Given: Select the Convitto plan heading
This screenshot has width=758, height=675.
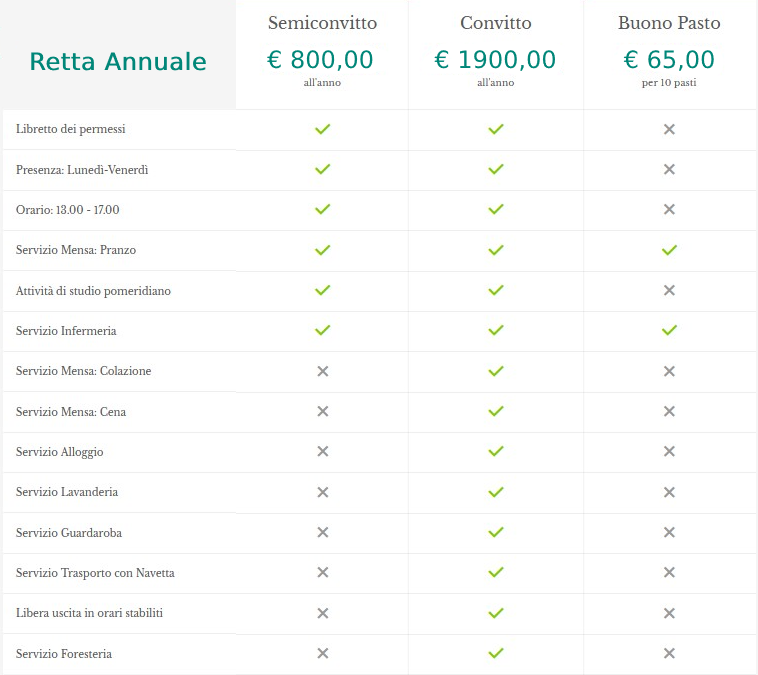Looking at the screenshot, I should pyautogui.click(x=496, y=23).
